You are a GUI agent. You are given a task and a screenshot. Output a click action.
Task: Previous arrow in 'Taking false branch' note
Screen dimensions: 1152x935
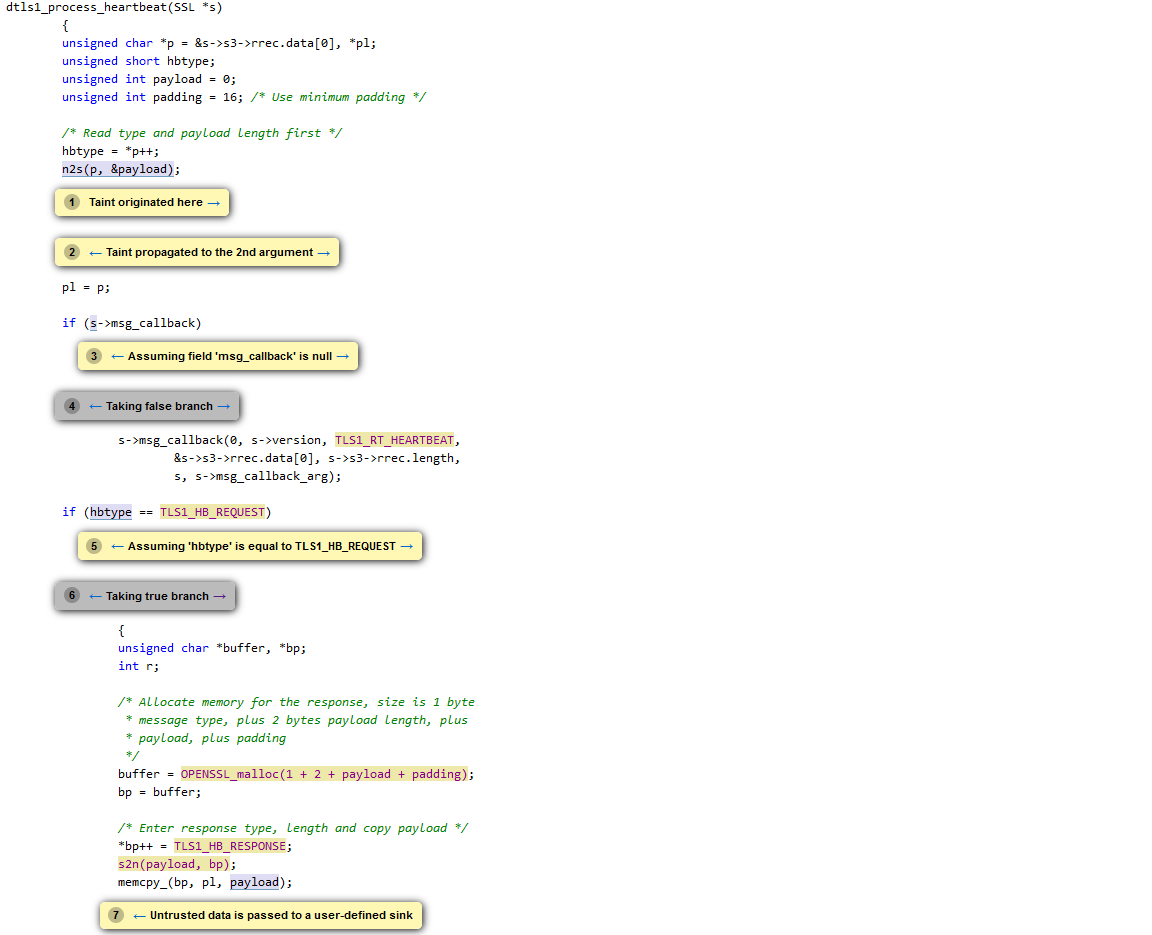(x=96, y=406)
